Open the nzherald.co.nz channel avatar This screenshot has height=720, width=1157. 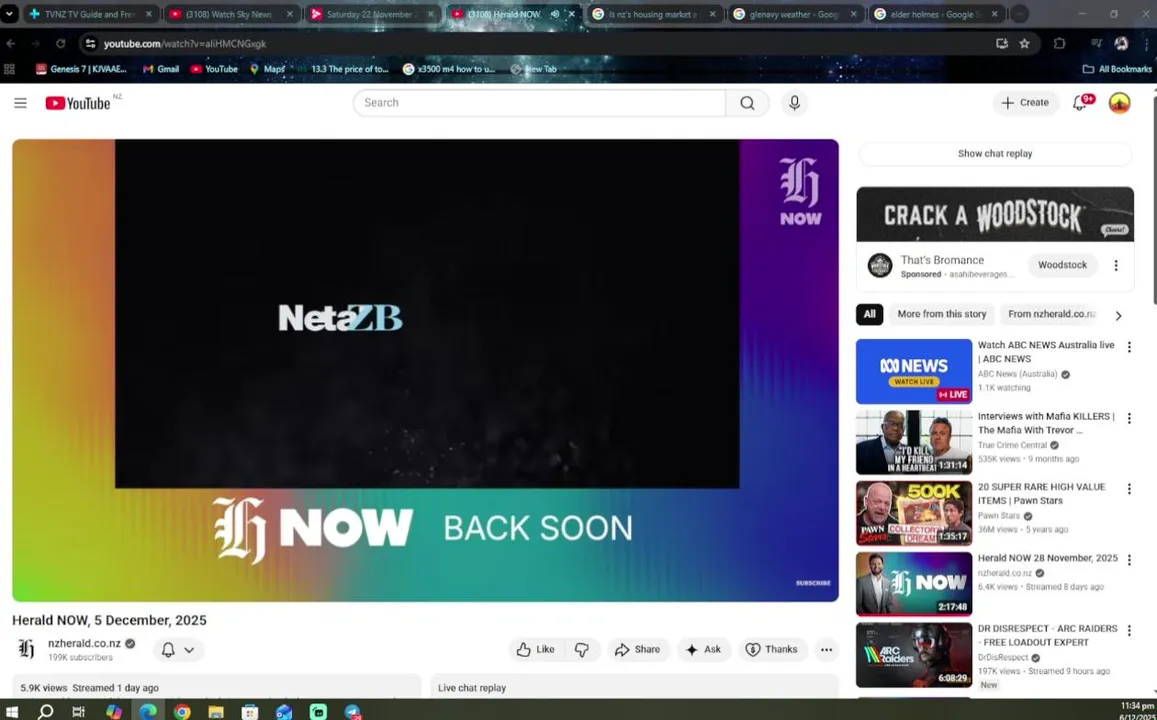tap(27, 649)
